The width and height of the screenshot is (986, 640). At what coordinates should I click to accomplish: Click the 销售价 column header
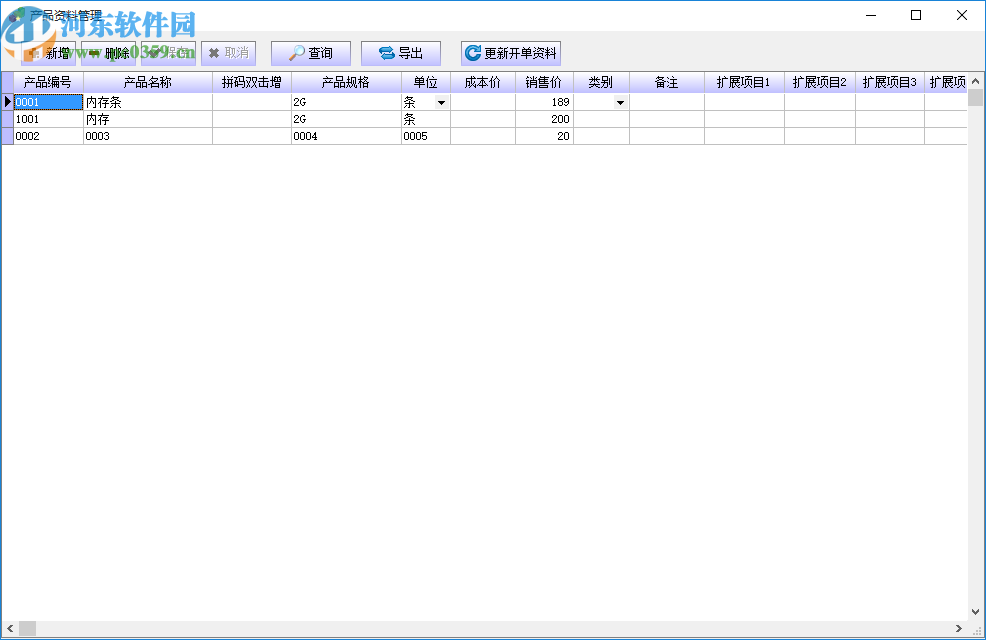pyautogui.click(x=545, y=82)
